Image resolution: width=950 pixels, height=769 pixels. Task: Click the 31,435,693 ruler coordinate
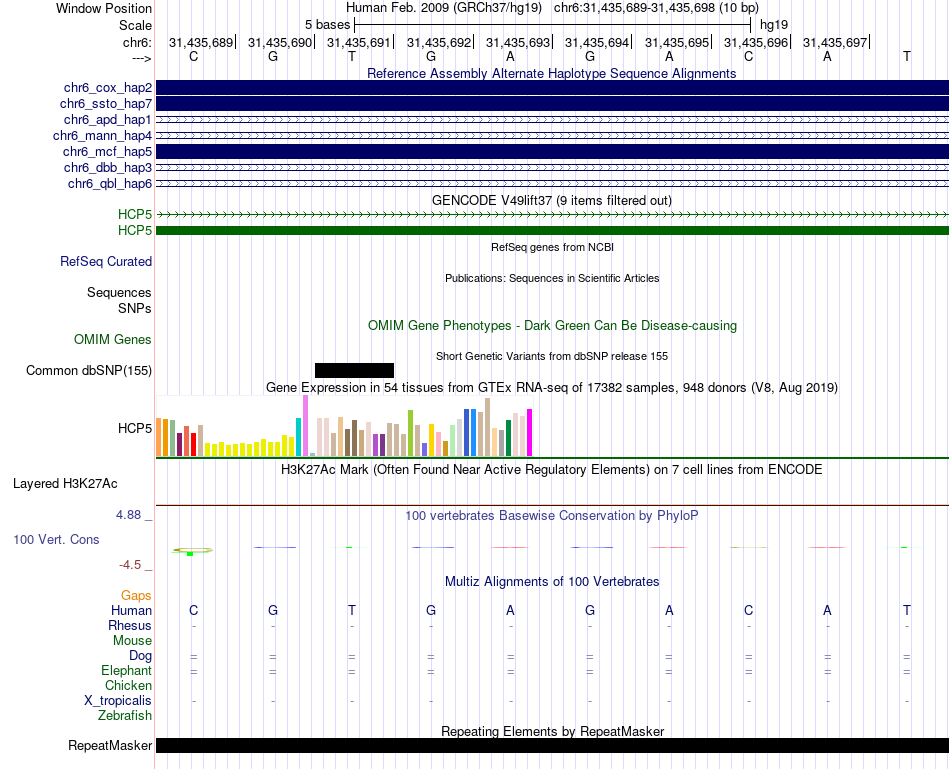point(517,42)
